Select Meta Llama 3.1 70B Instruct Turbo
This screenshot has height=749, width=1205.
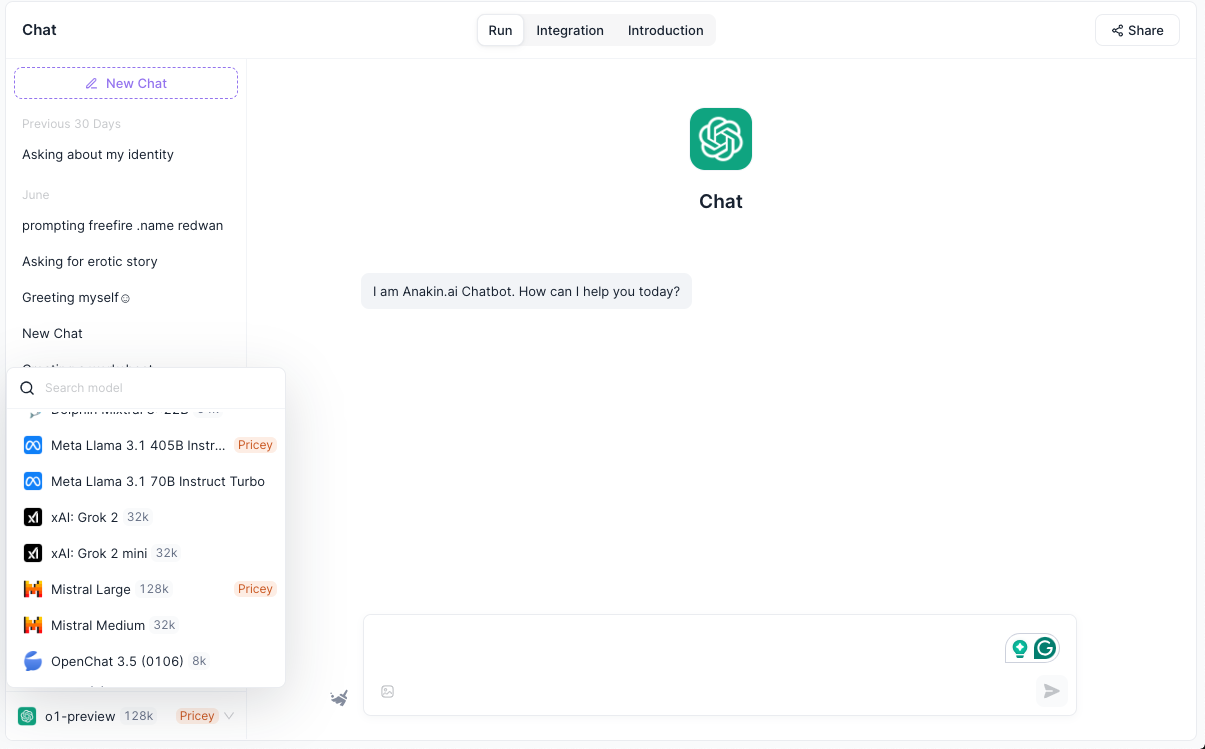click(x=146, y=481)
